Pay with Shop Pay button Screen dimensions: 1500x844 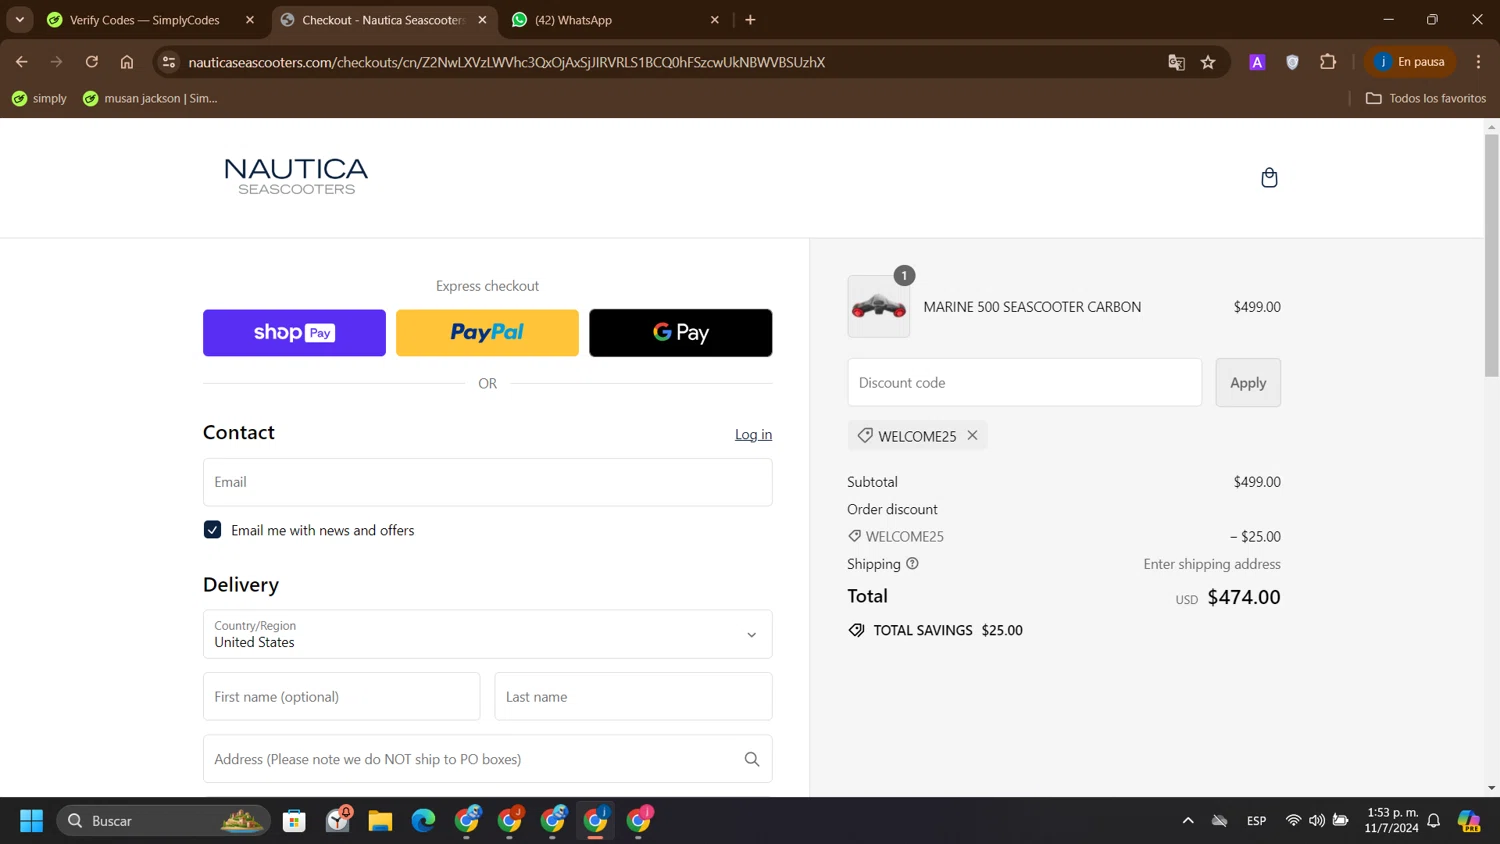click(294, 333)
